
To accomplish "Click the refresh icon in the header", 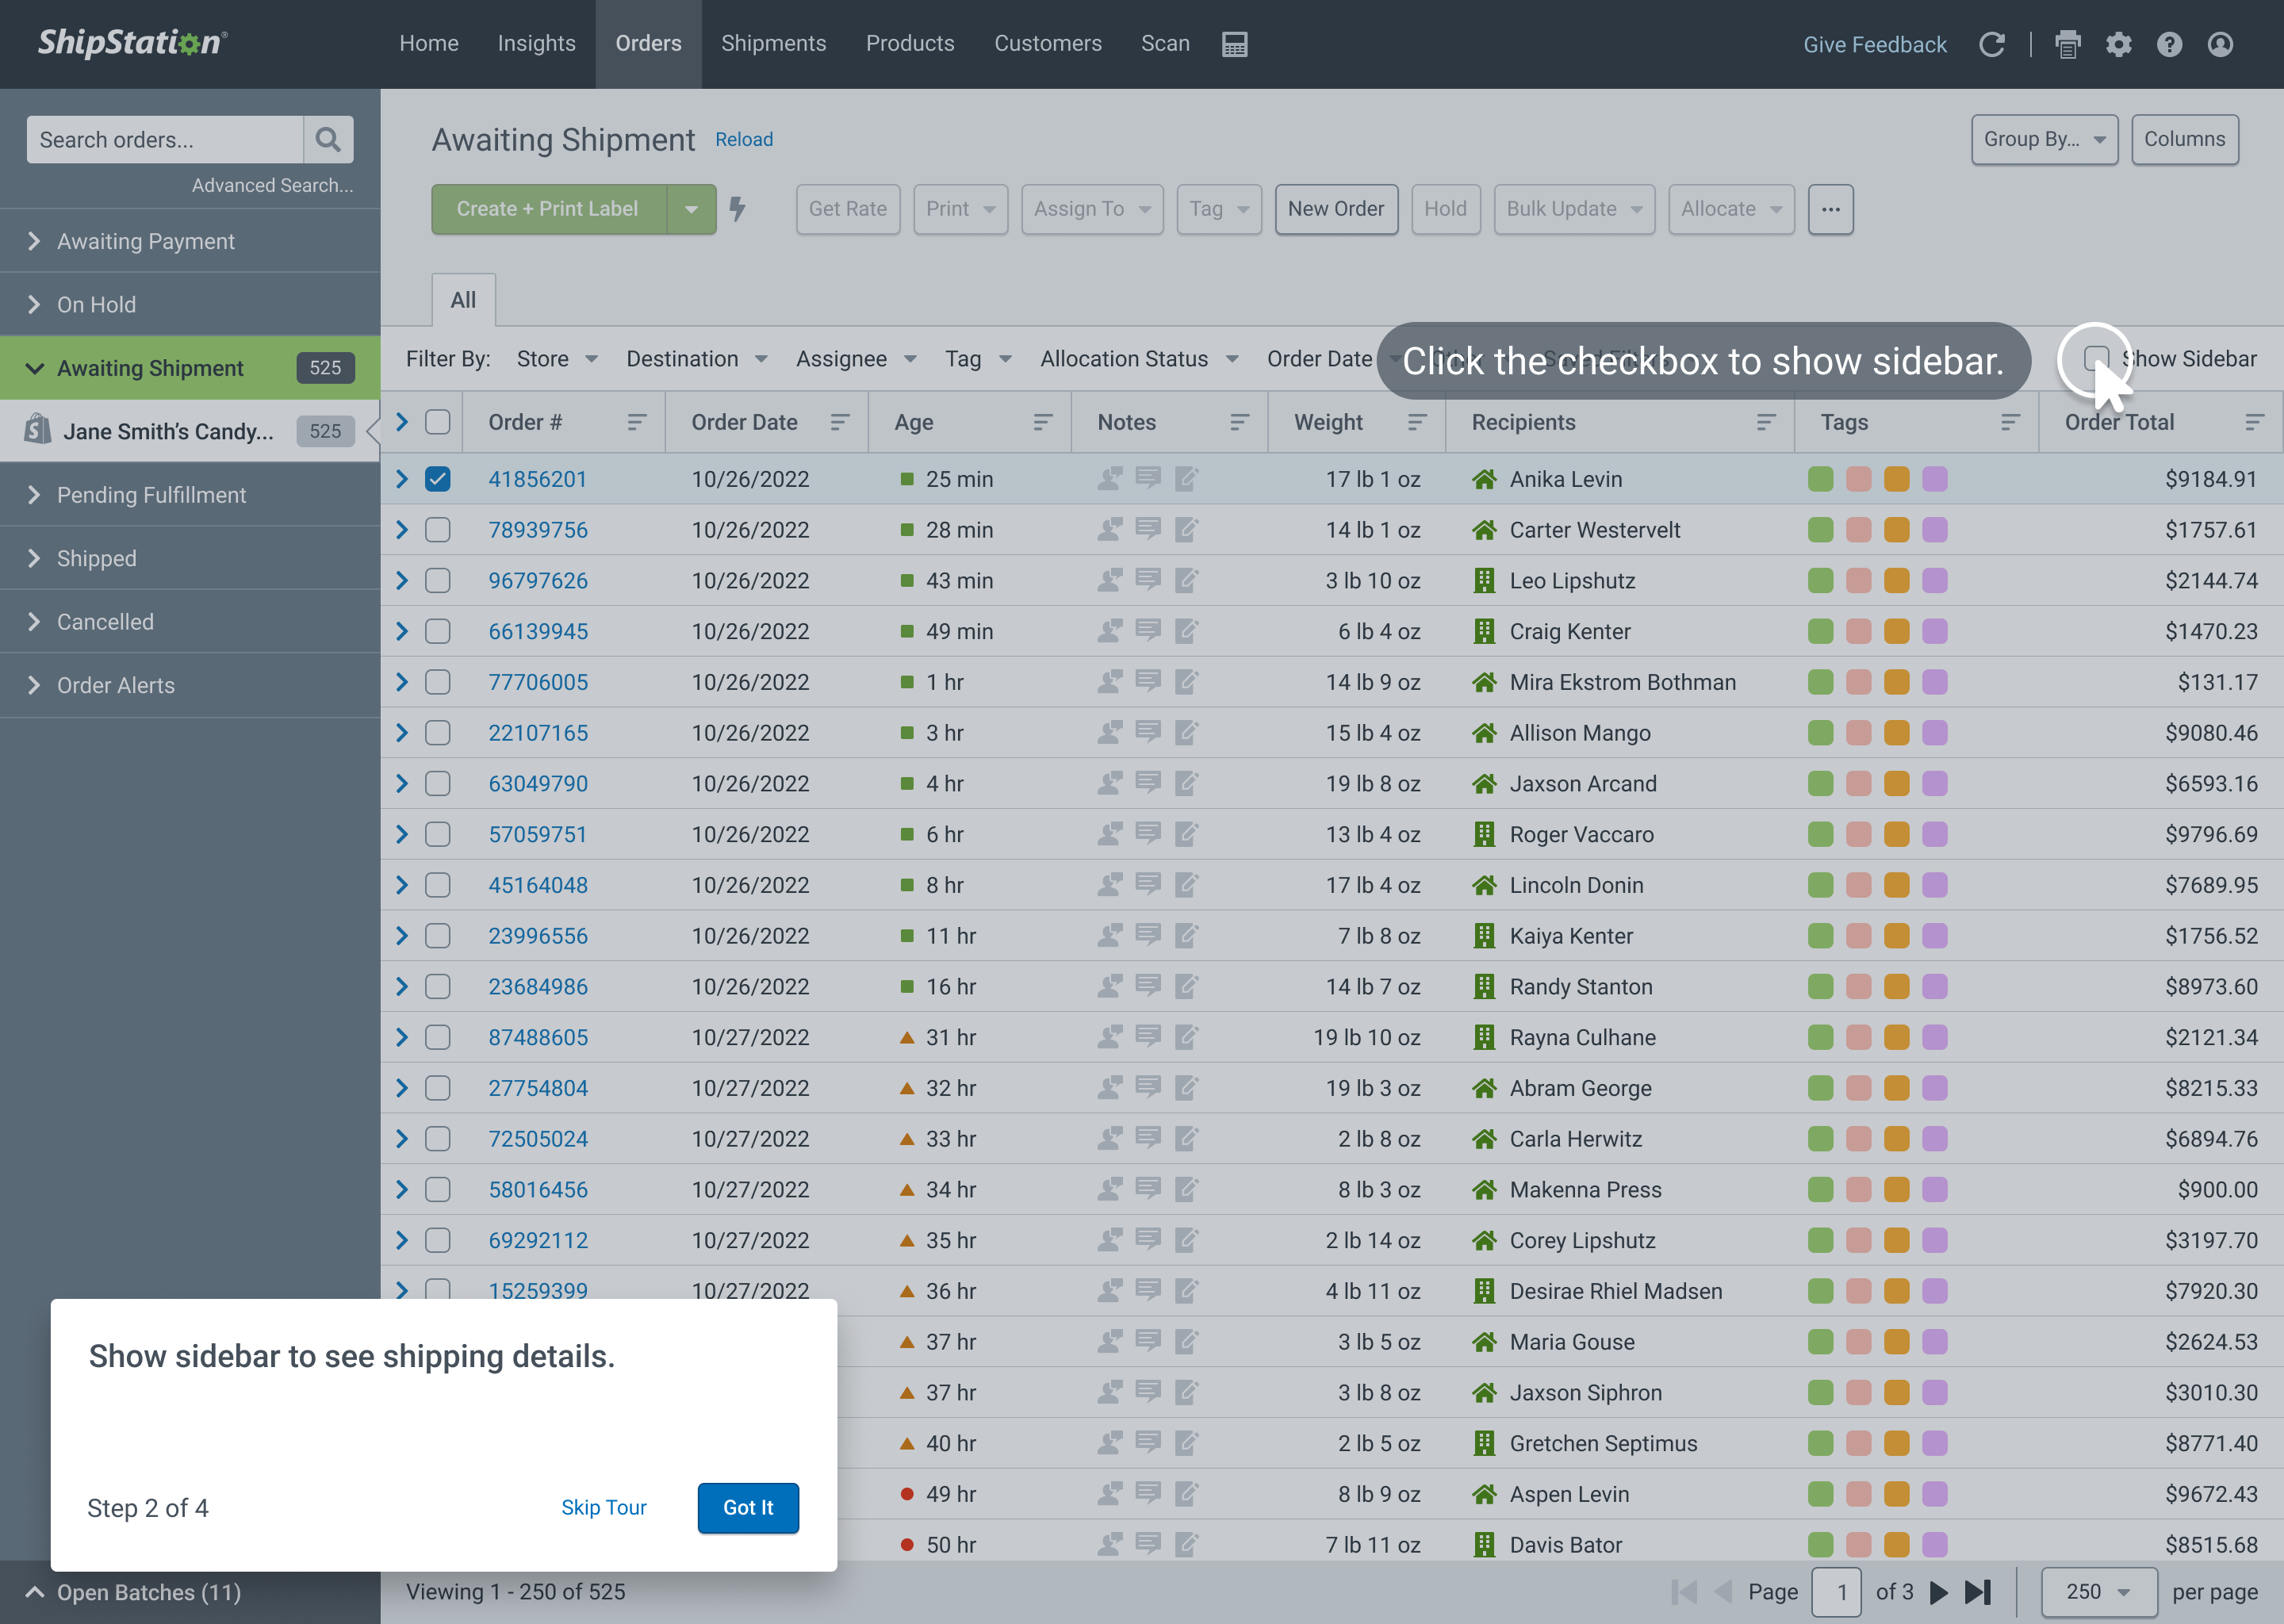I will [x=1991, y=44].
